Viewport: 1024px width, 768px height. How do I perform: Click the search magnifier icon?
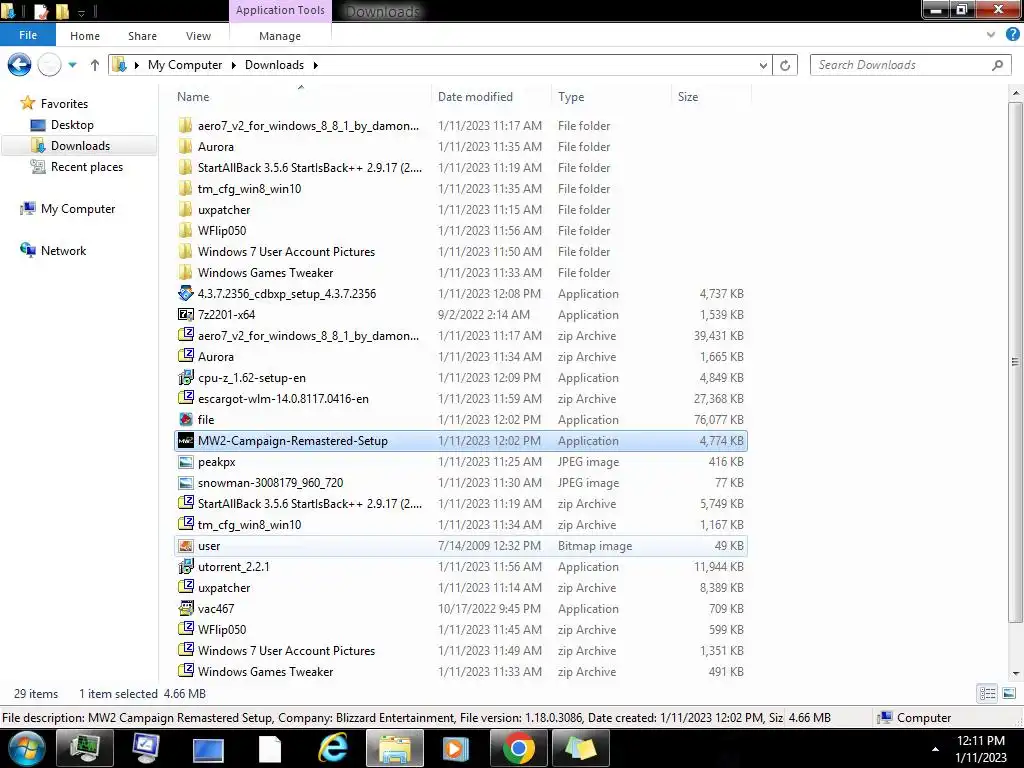coord(998,65)
